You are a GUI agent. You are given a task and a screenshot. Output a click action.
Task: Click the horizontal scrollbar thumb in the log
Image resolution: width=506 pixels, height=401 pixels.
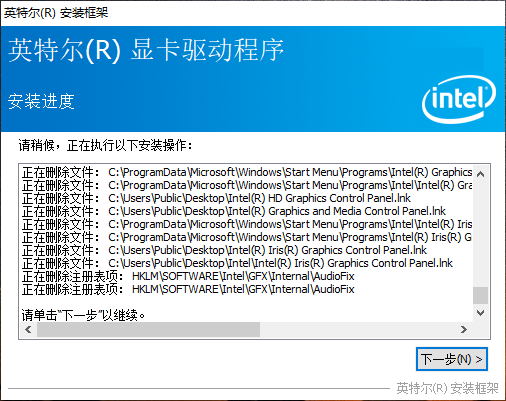click(x=148, y=330)
